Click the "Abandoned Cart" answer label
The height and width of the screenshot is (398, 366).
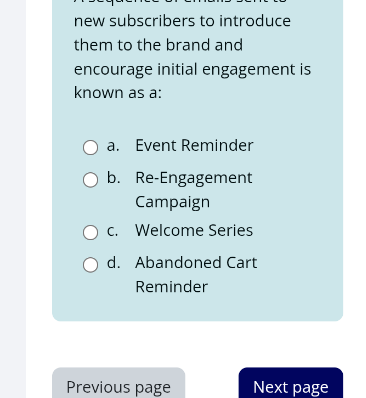coord(196,263)
